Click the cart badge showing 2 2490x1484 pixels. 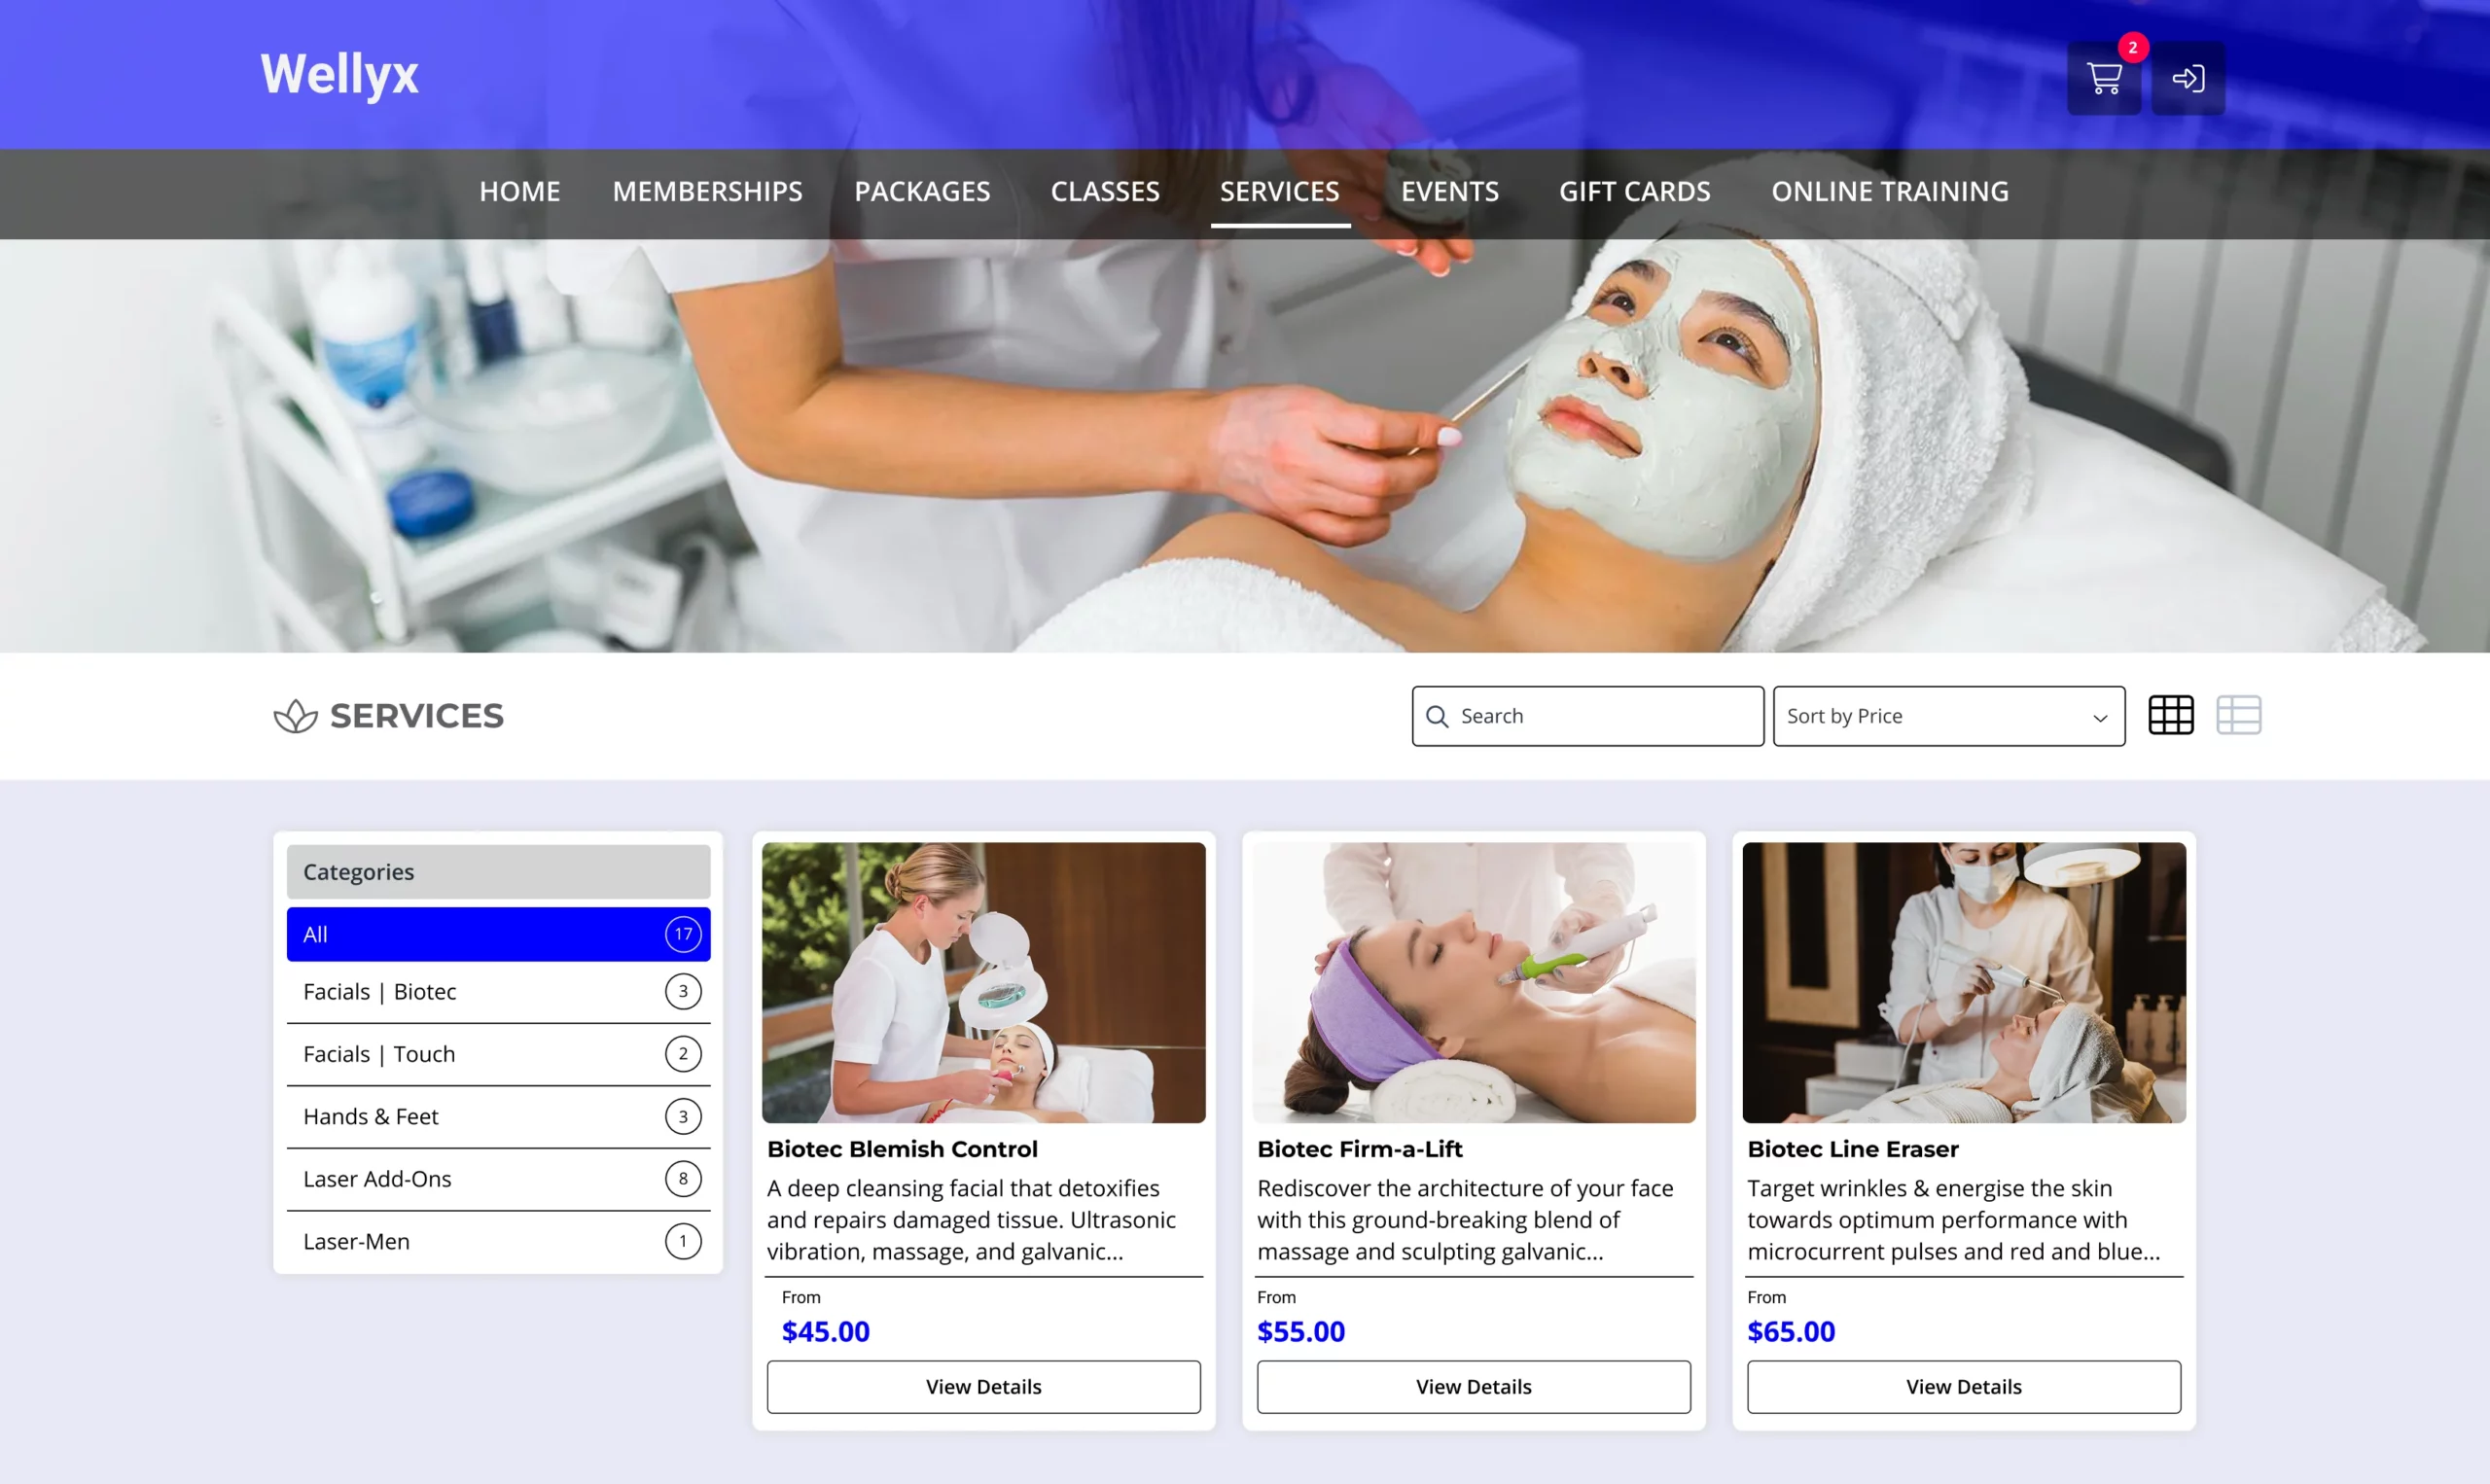(x=2132, y=47)
